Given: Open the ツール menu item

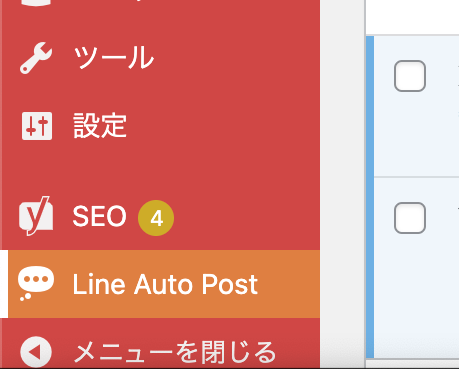Looking at the screenshot, I should pos(113,58).
